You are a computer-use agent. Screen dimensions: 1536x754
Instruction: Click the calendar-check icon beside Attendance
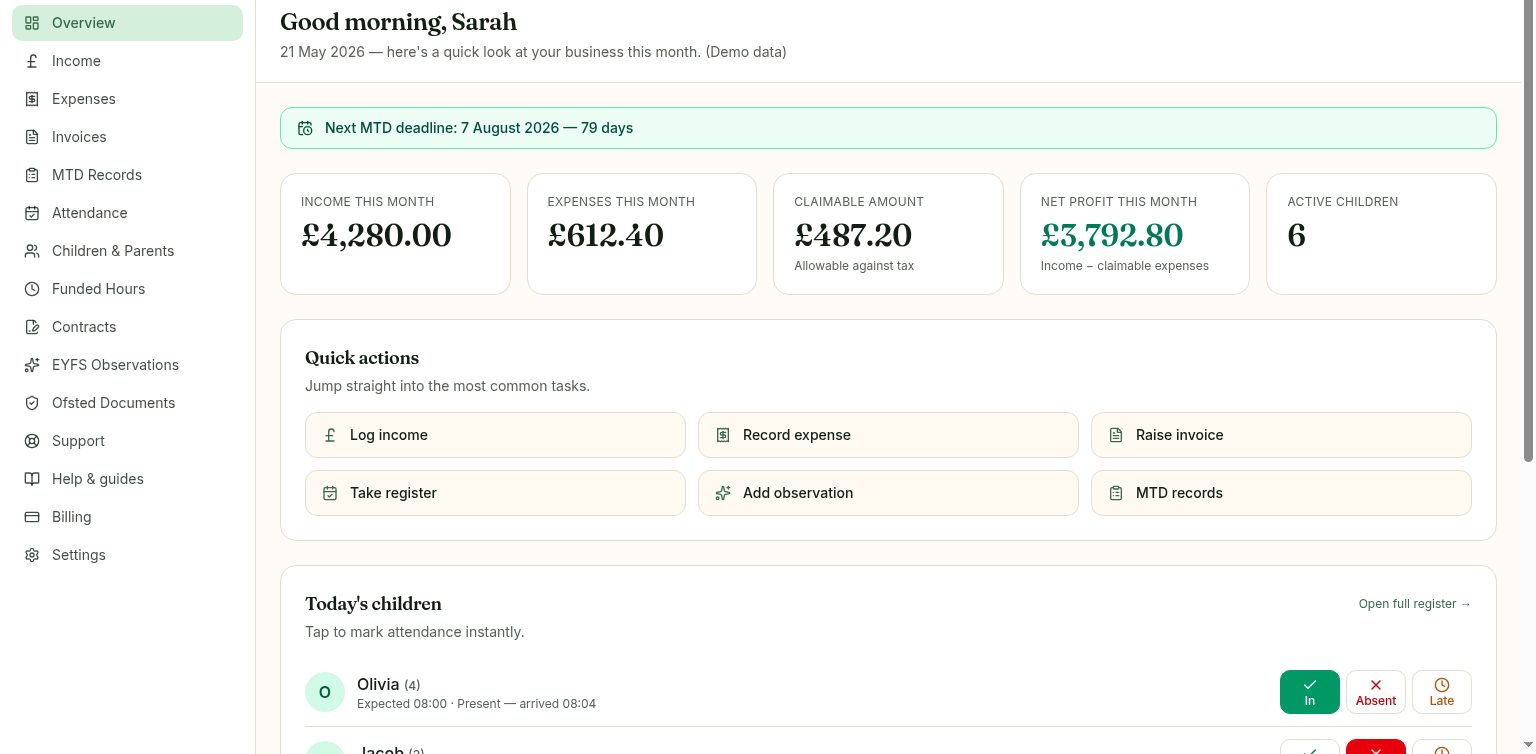pos(32,213)
